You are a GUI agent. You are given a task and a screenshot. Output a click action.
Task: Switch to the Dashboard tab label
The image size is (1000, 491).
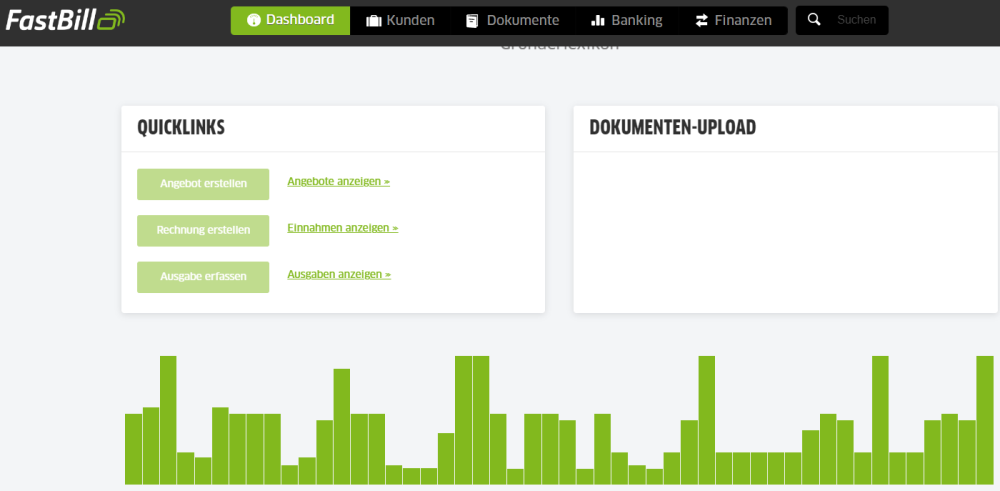point(300,20)
